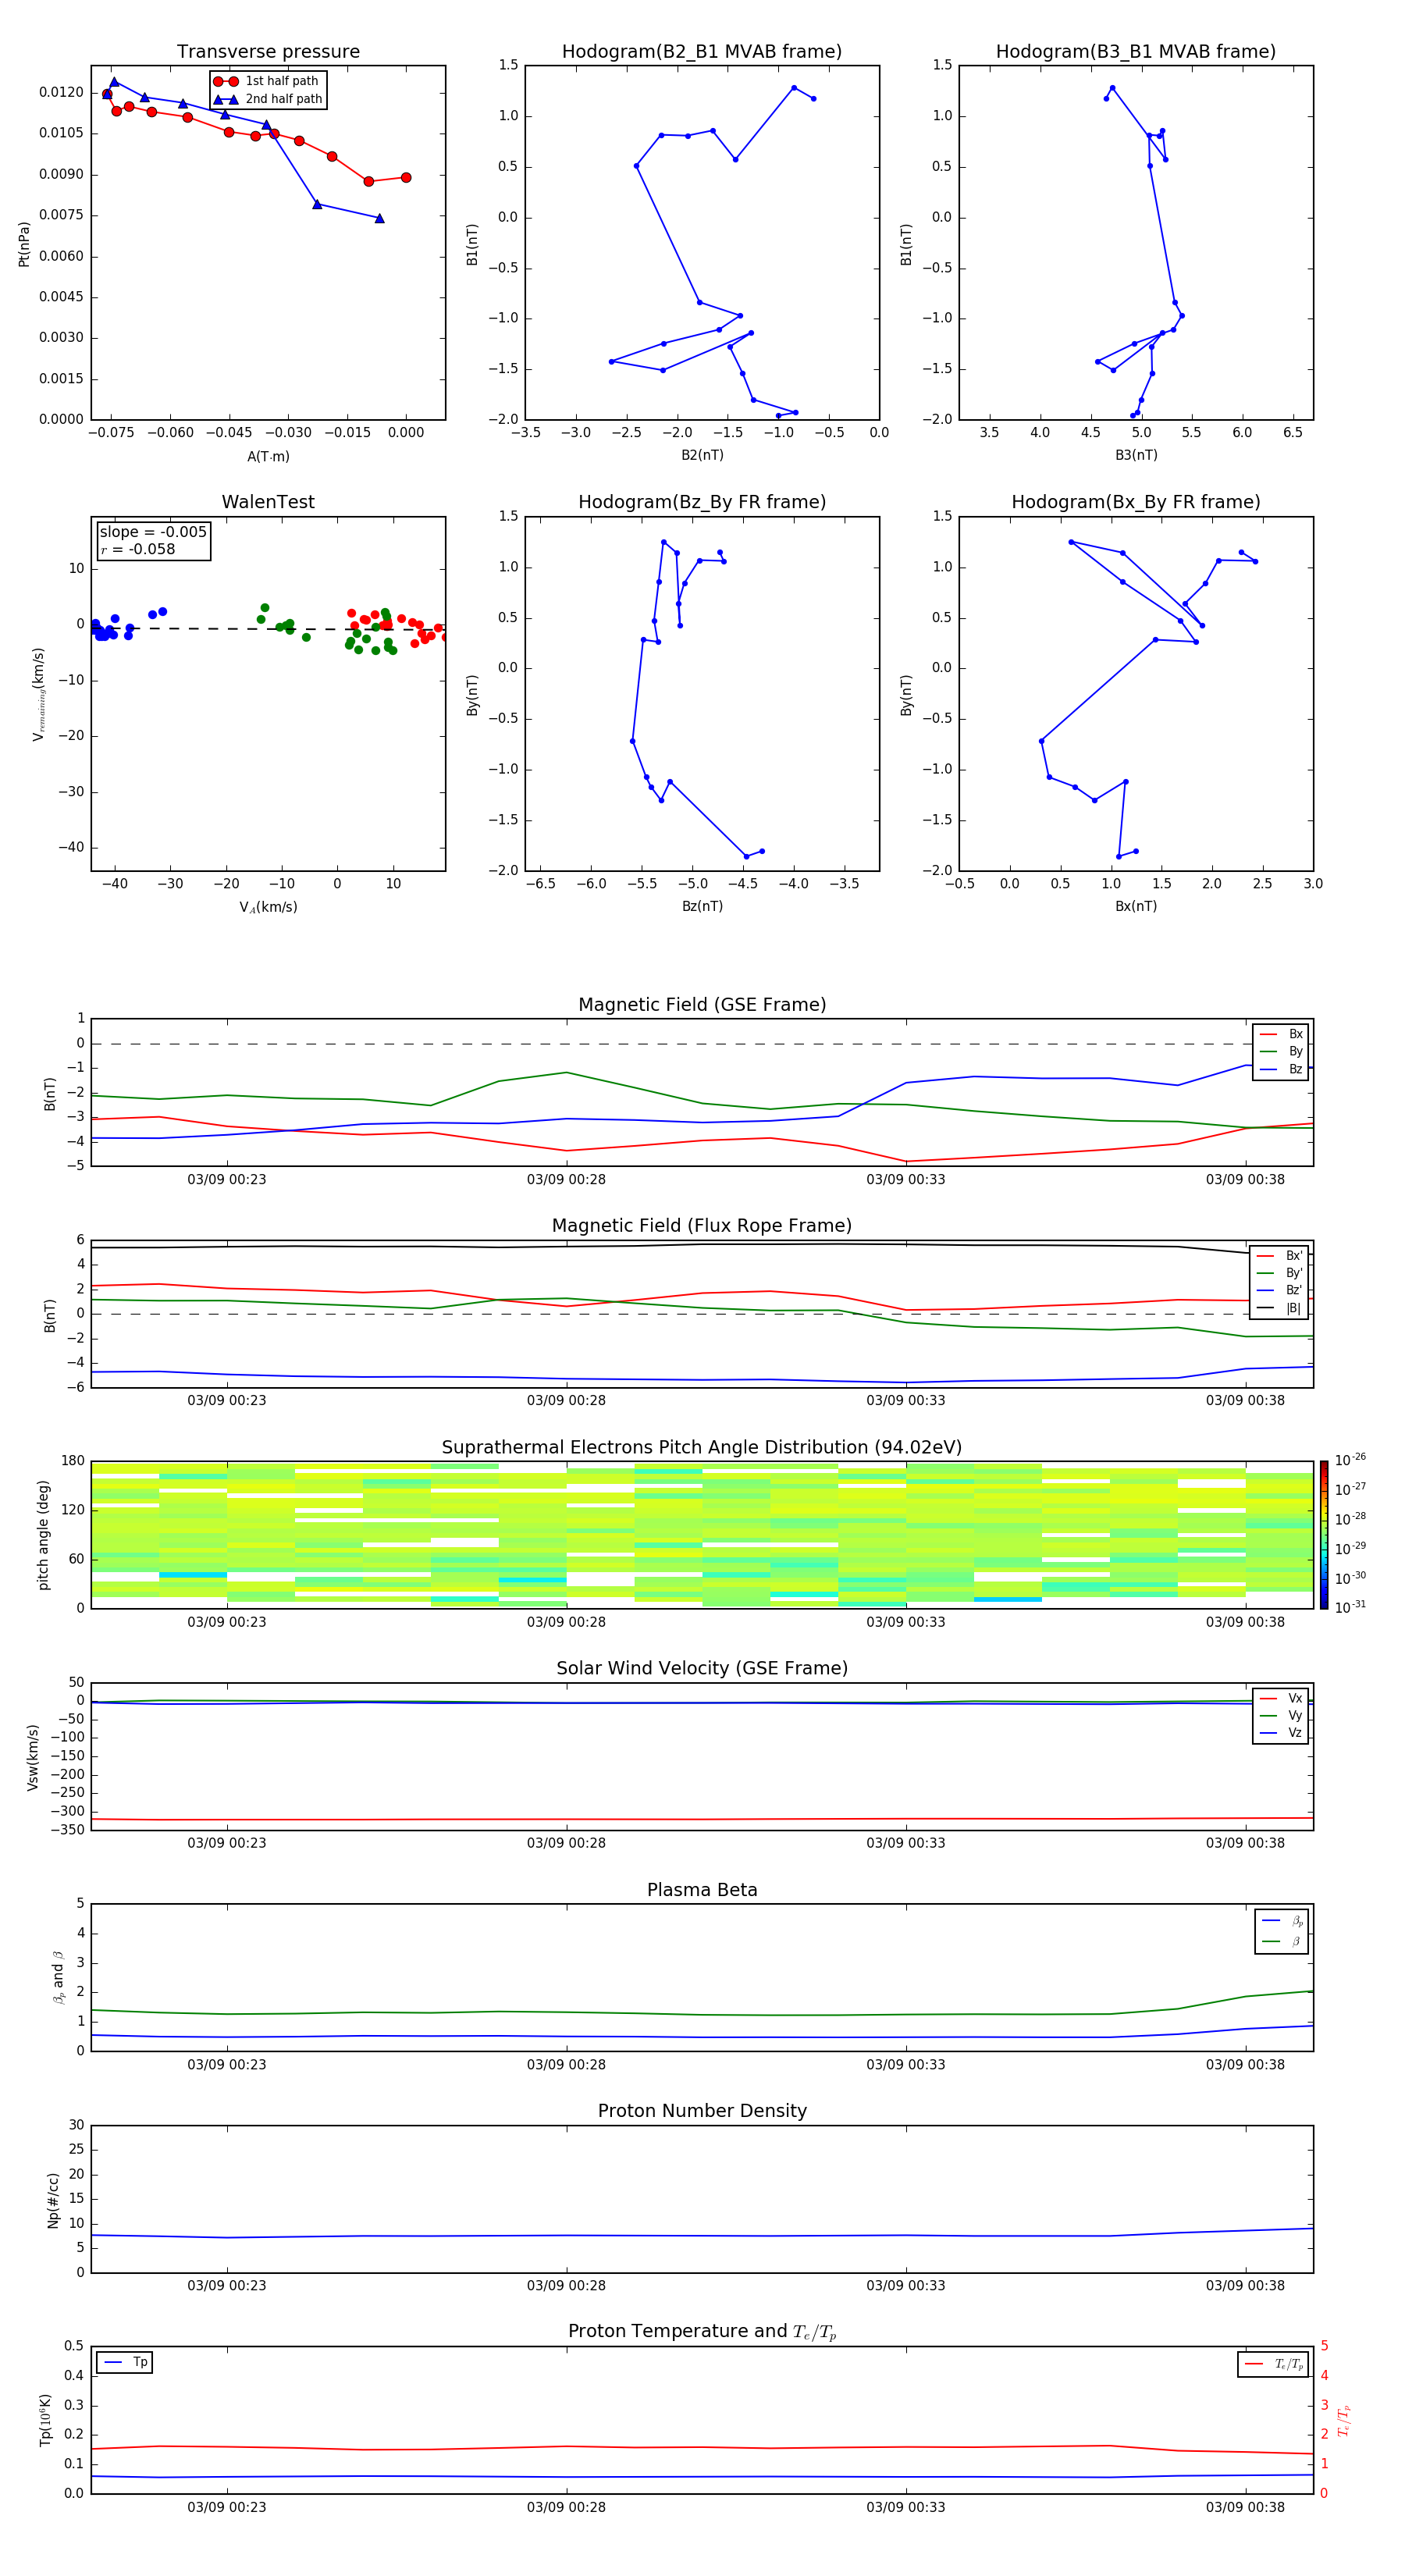
Task: Click the Bz(nT) x-axis label
Action: coord(702,907)
